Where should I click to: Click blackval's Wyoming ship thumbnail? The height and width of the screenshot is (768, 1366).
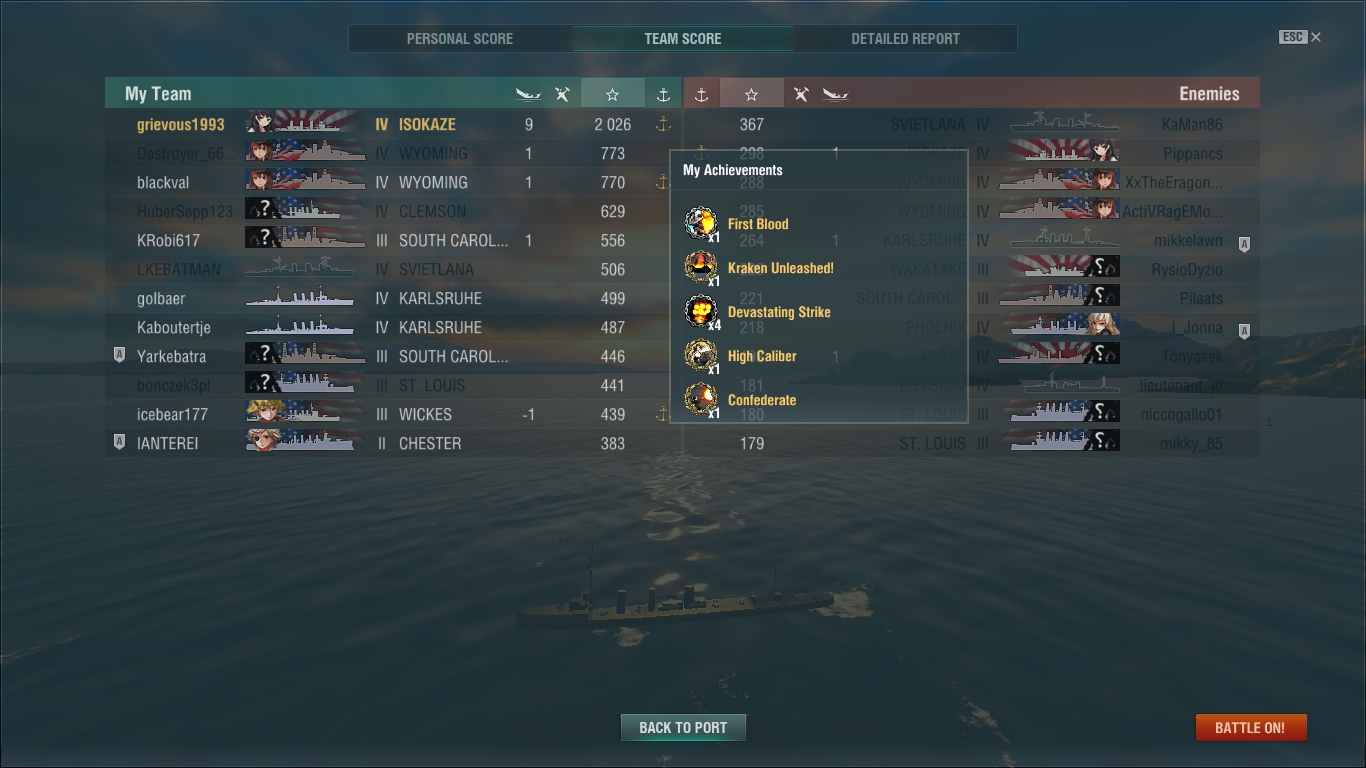pyautogui.click(x=304, y=182)
